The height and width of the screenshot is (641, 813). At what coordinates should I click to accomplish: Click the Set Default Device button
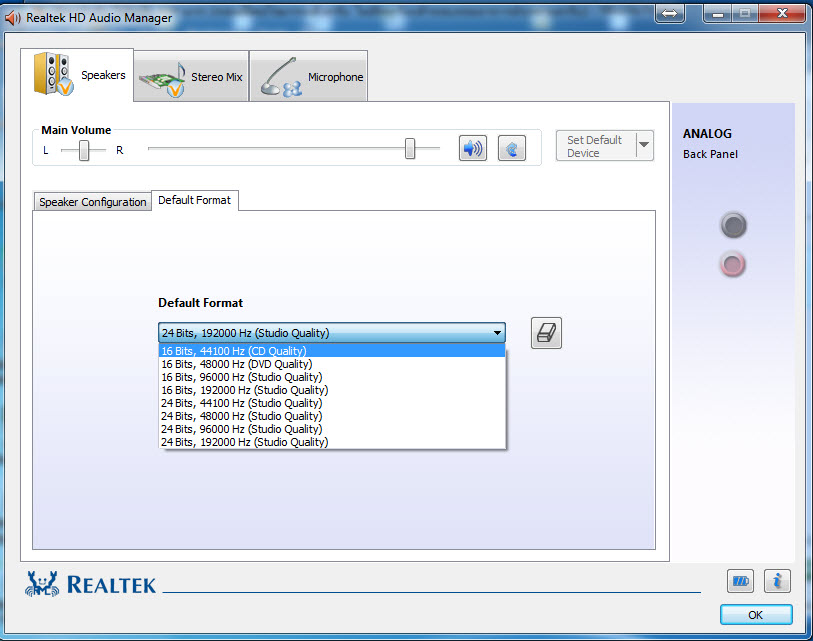pos(596,146)
